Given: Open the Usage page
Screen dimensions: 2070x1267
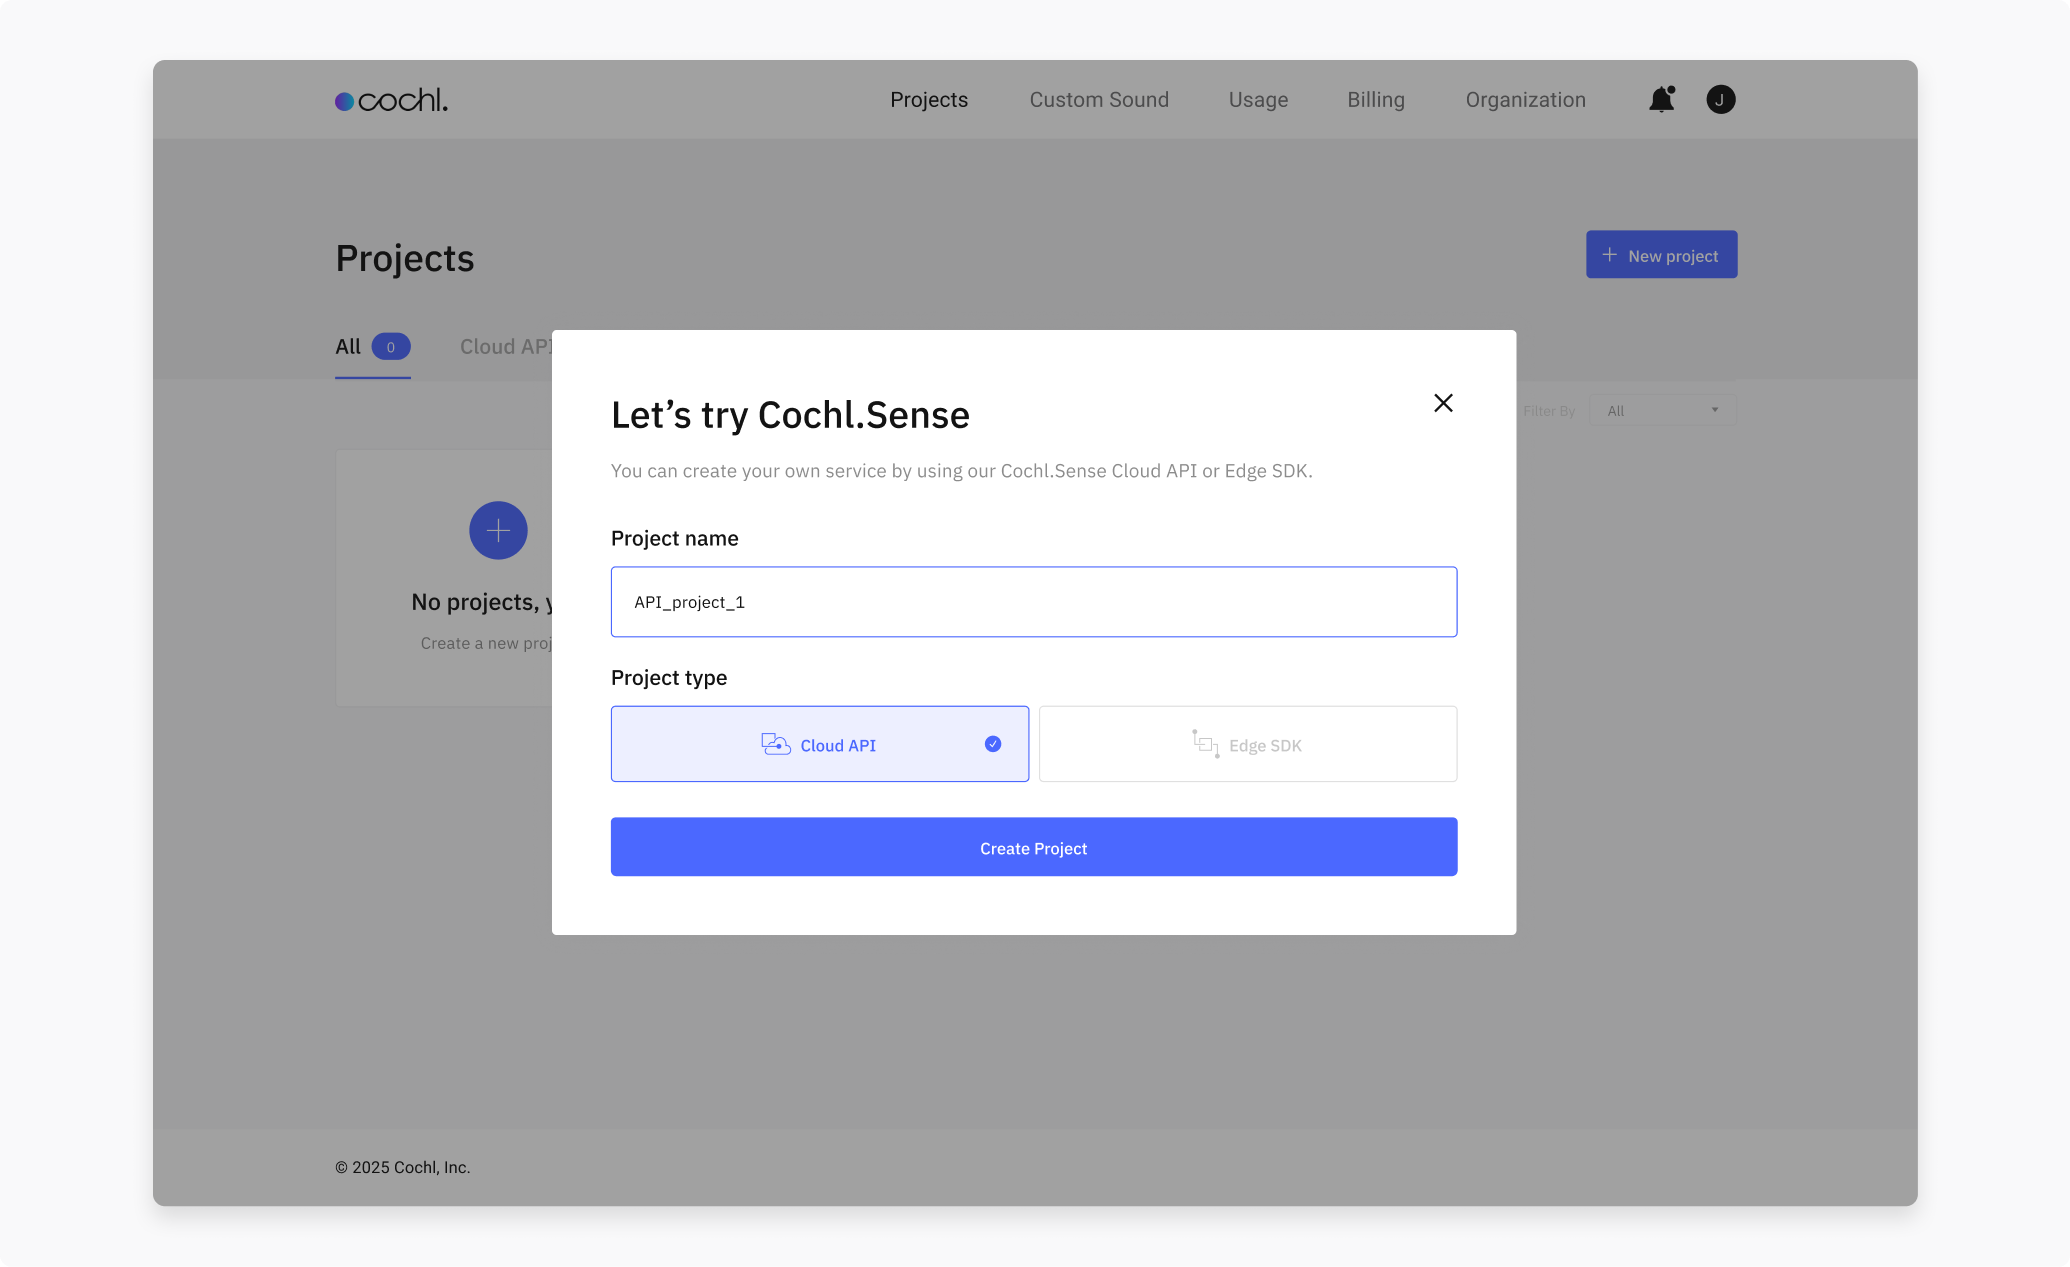Looking at the screenshot, I should [x=1258, y=100].
